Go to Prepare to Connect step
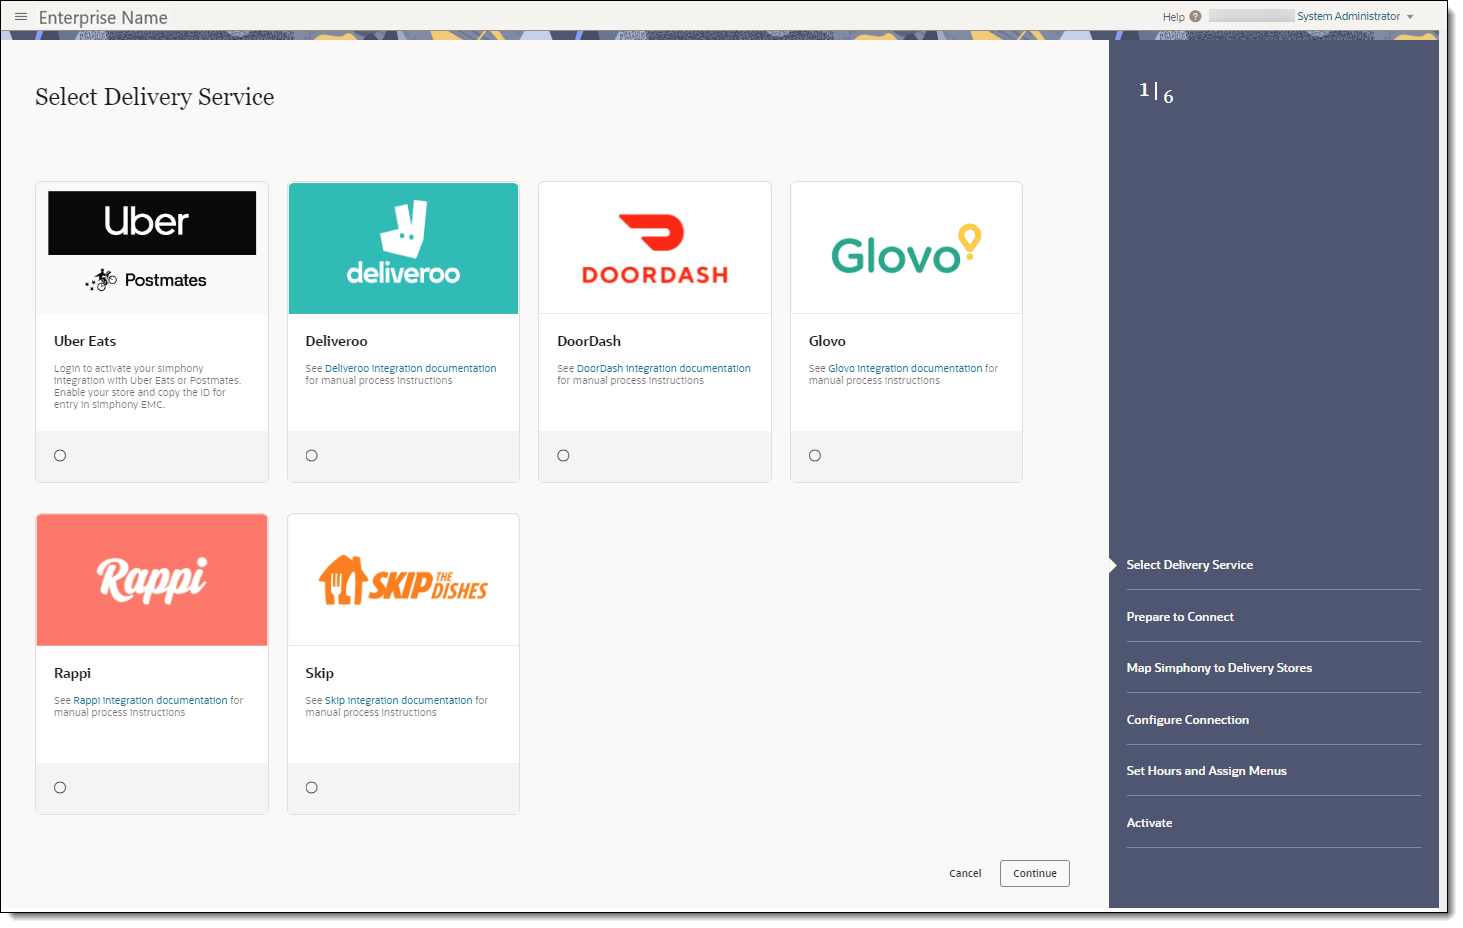 coord(1180,617)
